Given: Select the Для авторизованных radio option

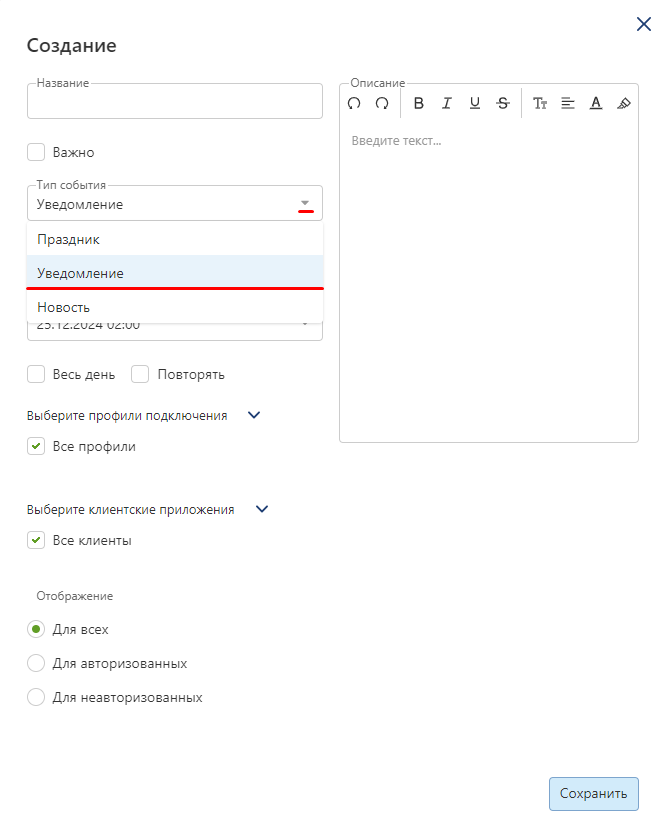Looking at the screenshot, I should click(36, 664).
